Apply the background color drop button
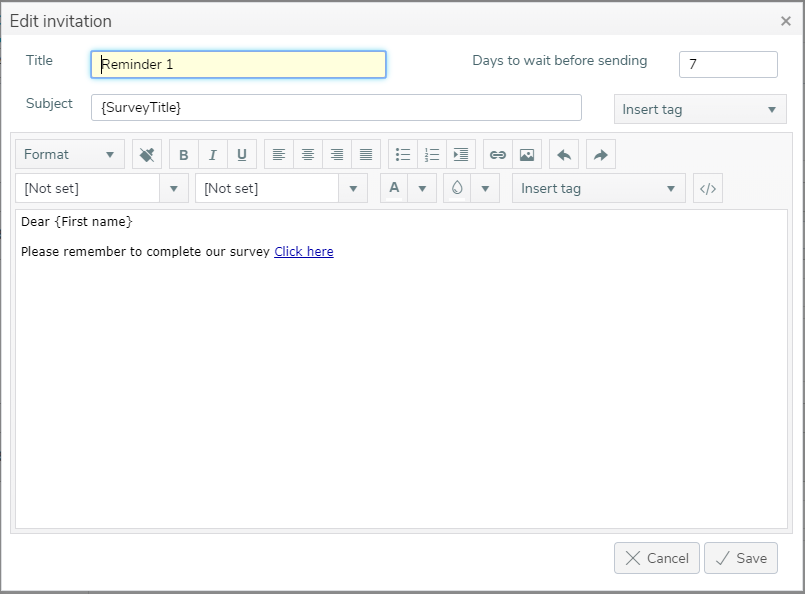 tap(457, 188)
